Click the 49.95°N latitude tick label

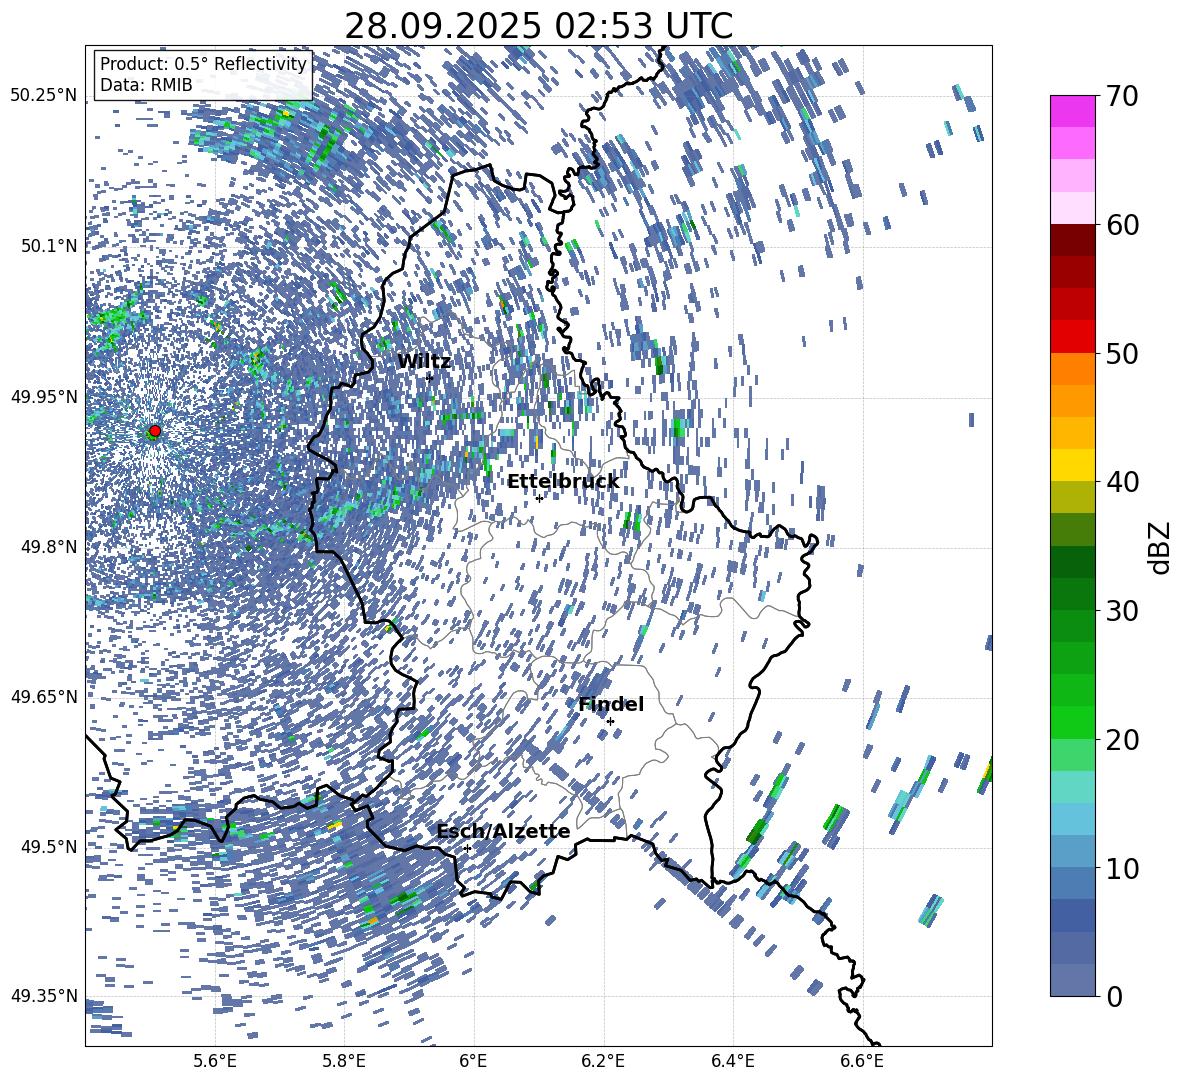pos(44,396)
